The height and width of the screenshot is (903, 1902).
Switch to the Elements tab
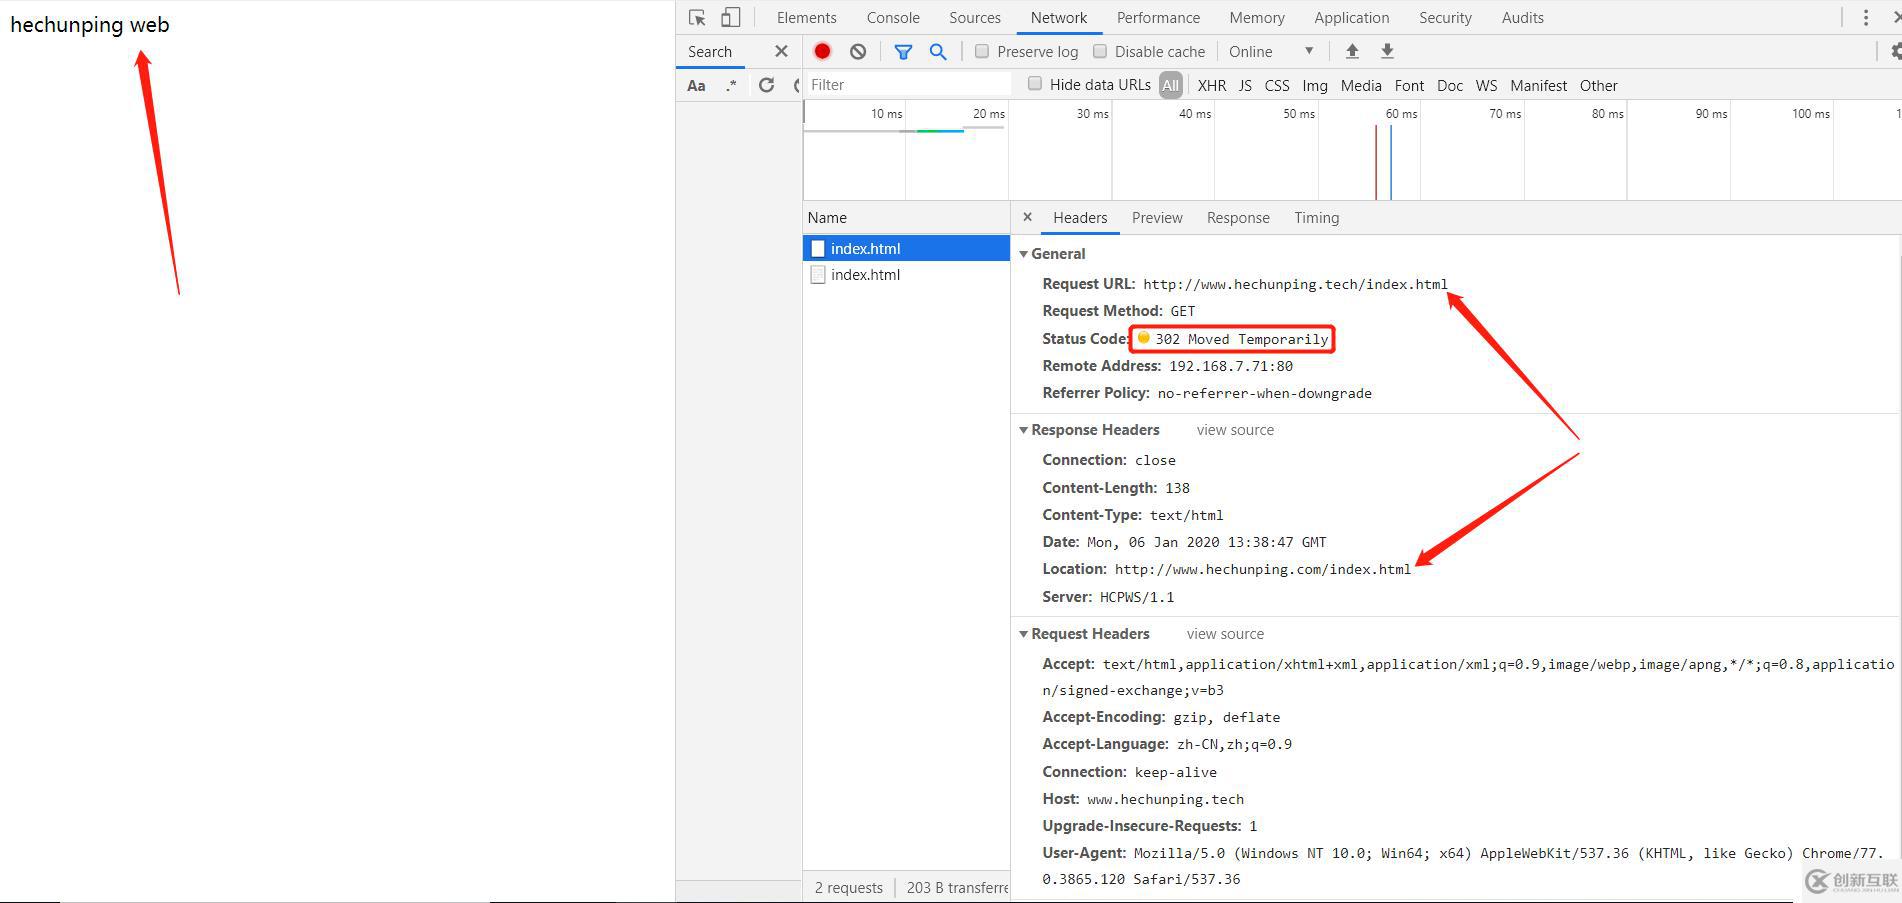click(x=806, y=17)
